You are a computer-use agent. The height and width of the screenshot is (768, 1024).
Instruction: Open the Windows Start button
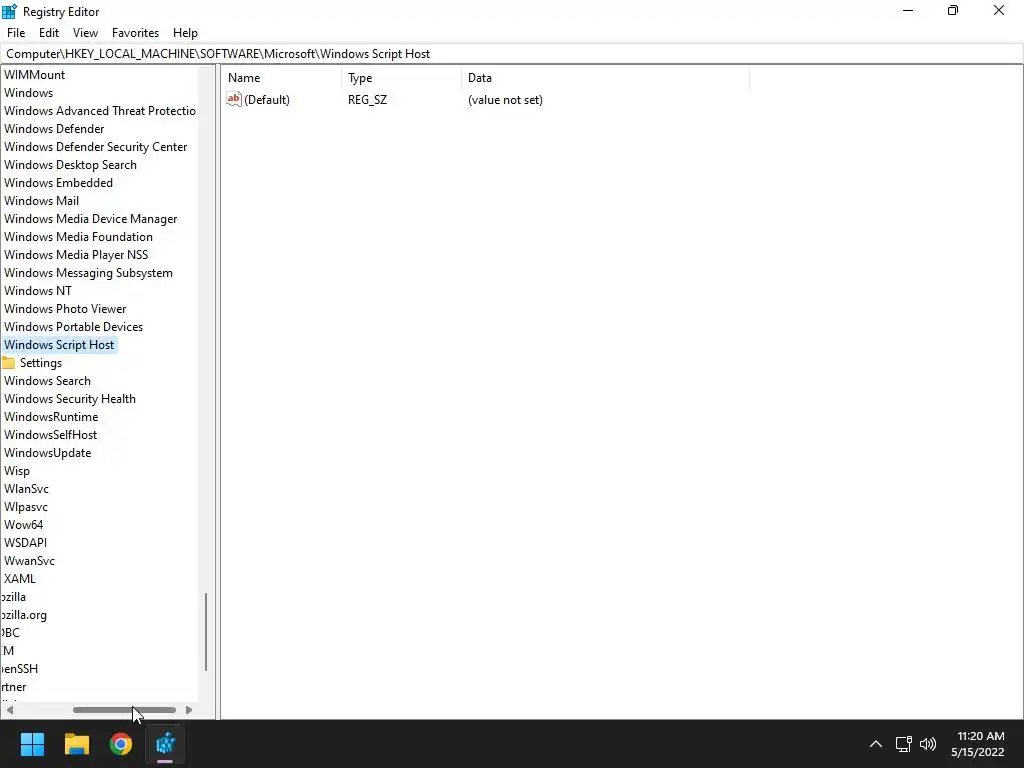[32, 744]
